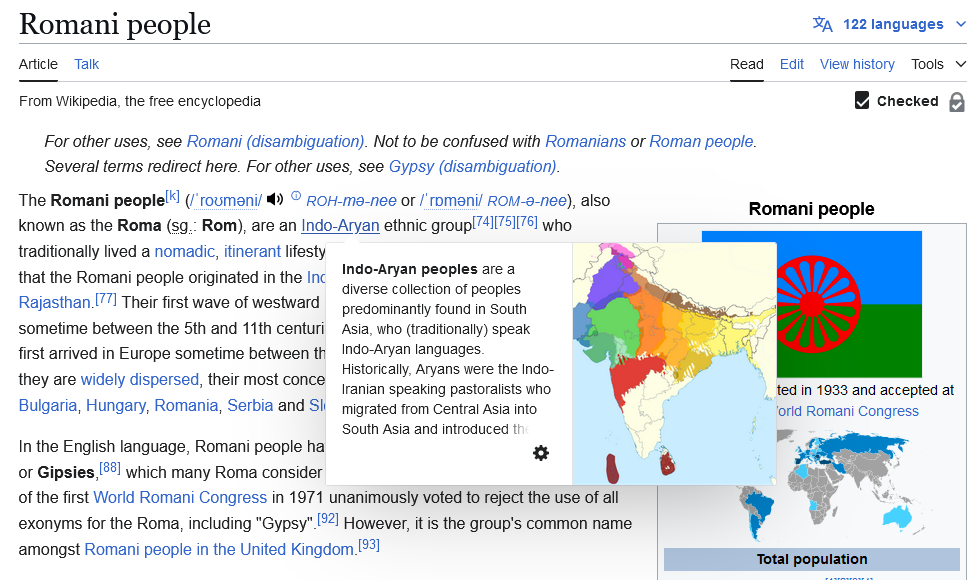This screenshot has height=580, width=974.
Task: Play the Romani pronunciation audio speaker icon
Action: [x=275, y=199]
